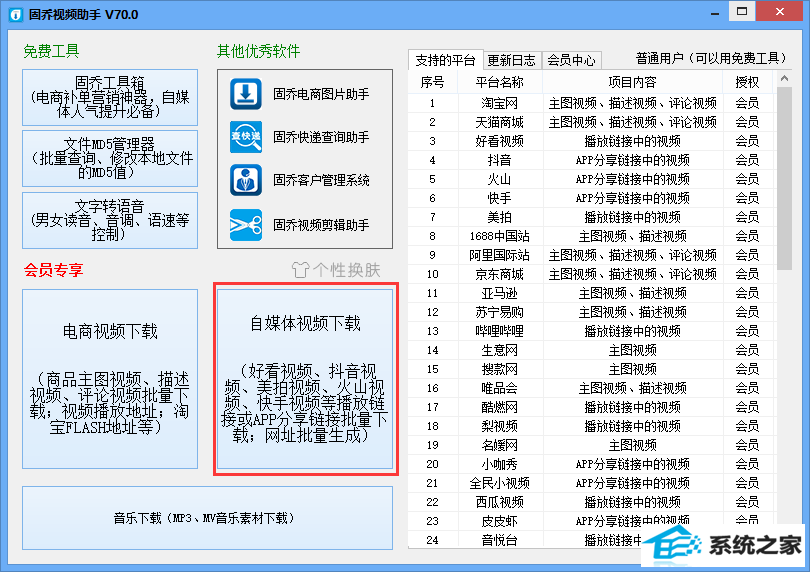Close the 固乔视频助手 window
Viewport: 810px width, 572px height.
780,11
